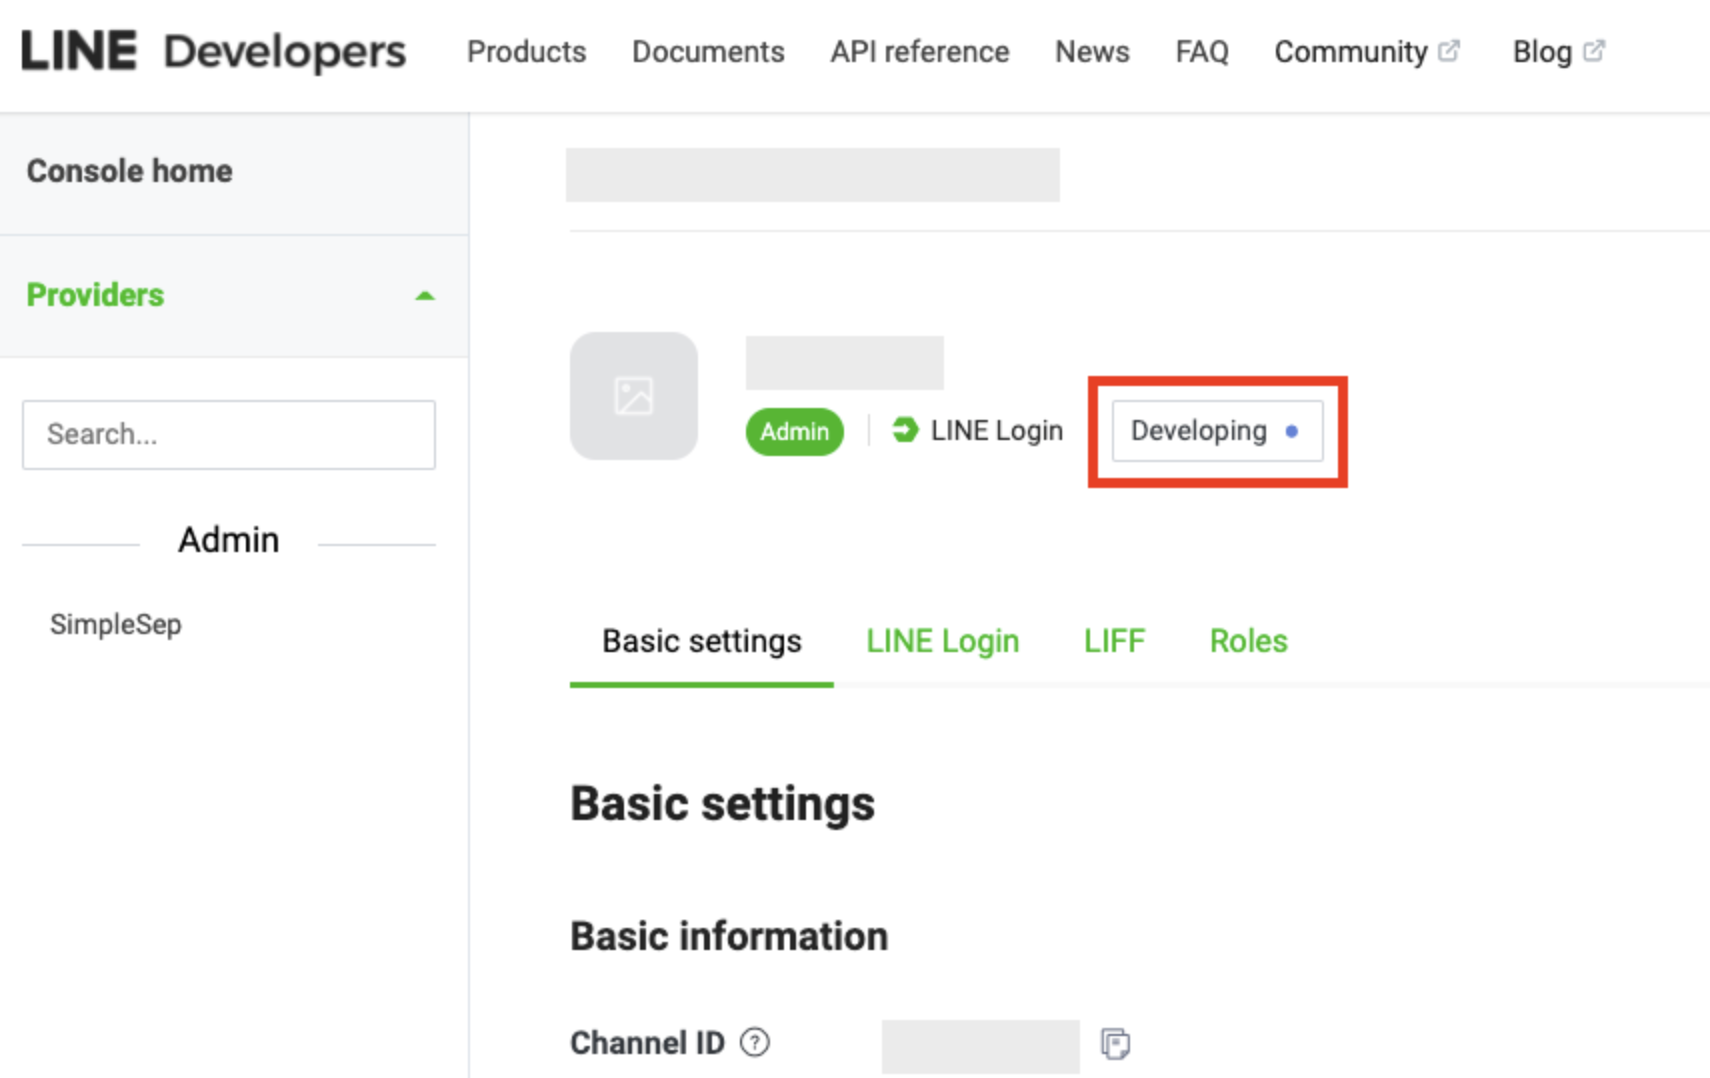Click the Channel ID help icon

point(755,1043)
